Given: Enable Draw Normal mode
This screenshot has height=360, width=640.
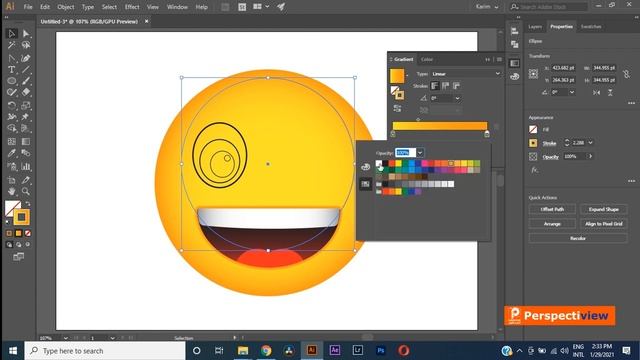Looking at the screenshot, I should coord(9,245).
